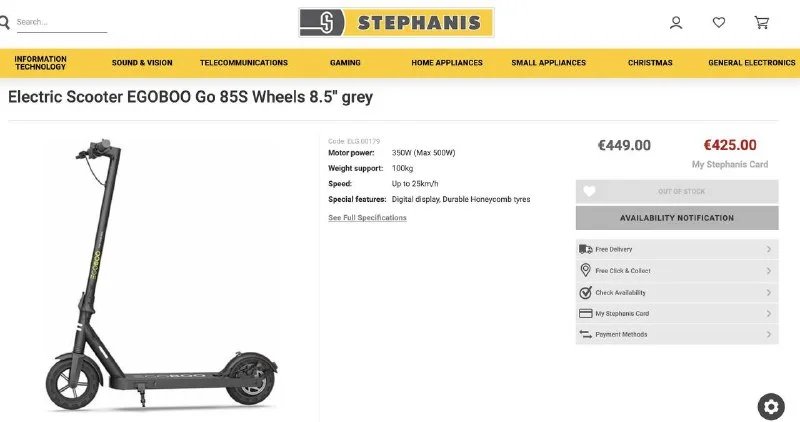Click into the Search input field
Viewport: 800px width, 422px height.
coord(60,22)
